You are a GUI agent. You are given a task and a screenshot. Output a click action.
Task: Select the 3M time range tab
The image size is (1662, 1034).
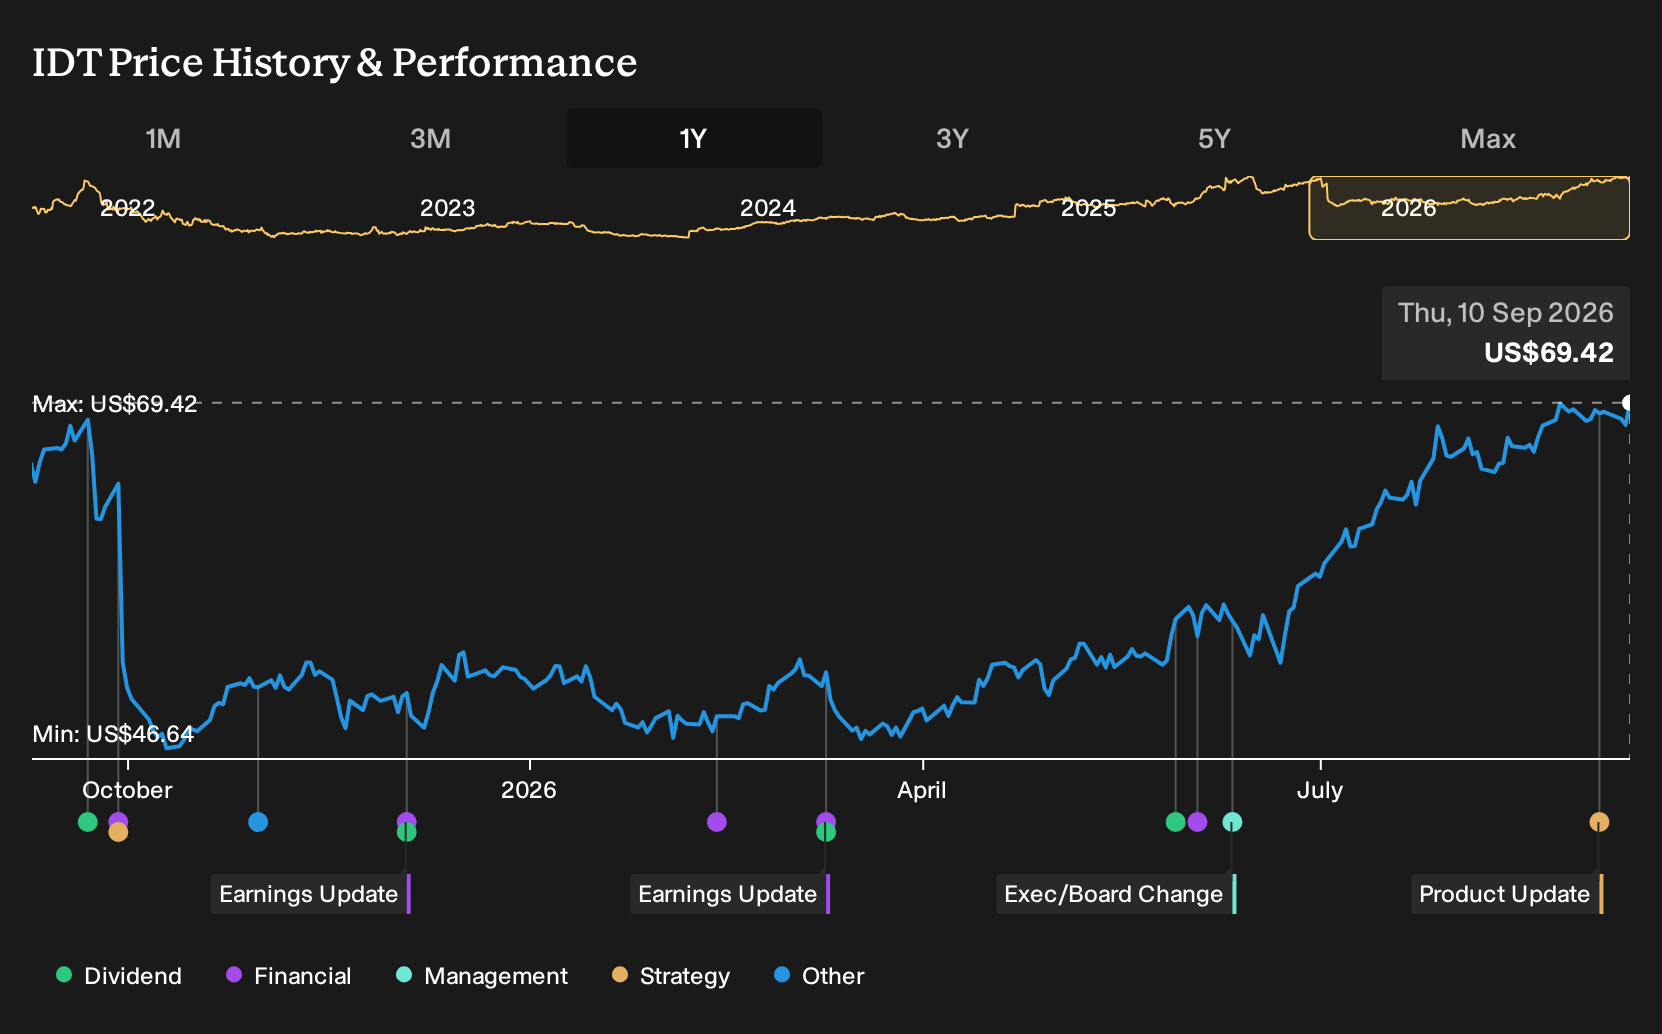click(x=430, y=138)
